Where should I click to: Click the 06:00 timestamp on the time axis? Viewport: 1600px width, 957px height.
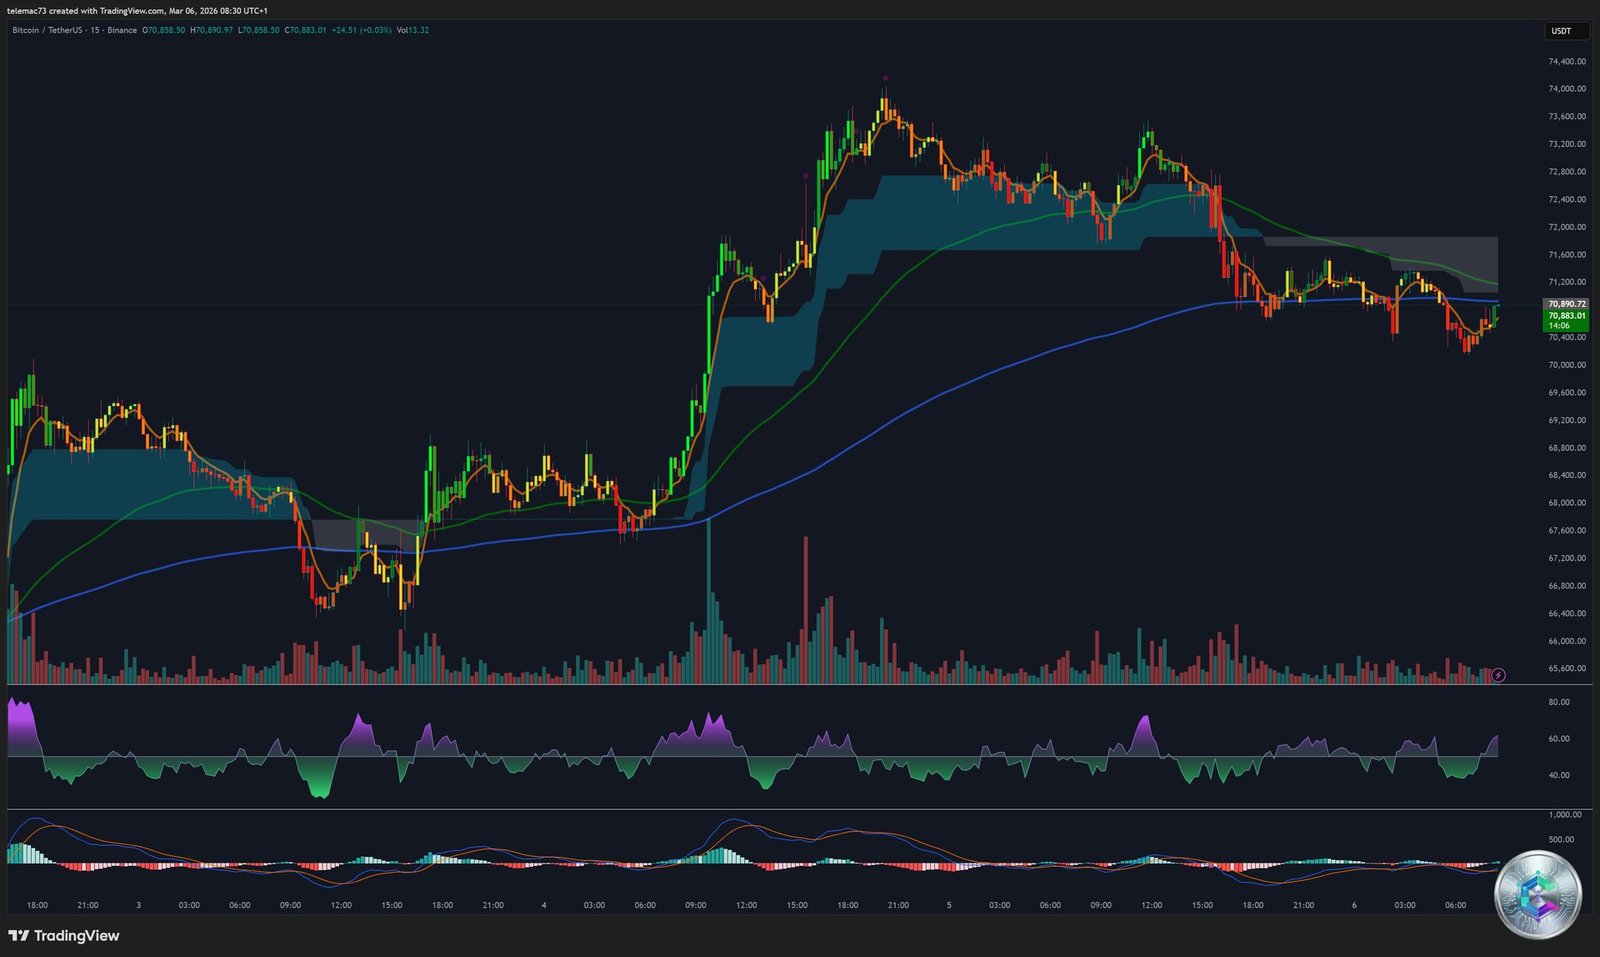coord(1455,905)
